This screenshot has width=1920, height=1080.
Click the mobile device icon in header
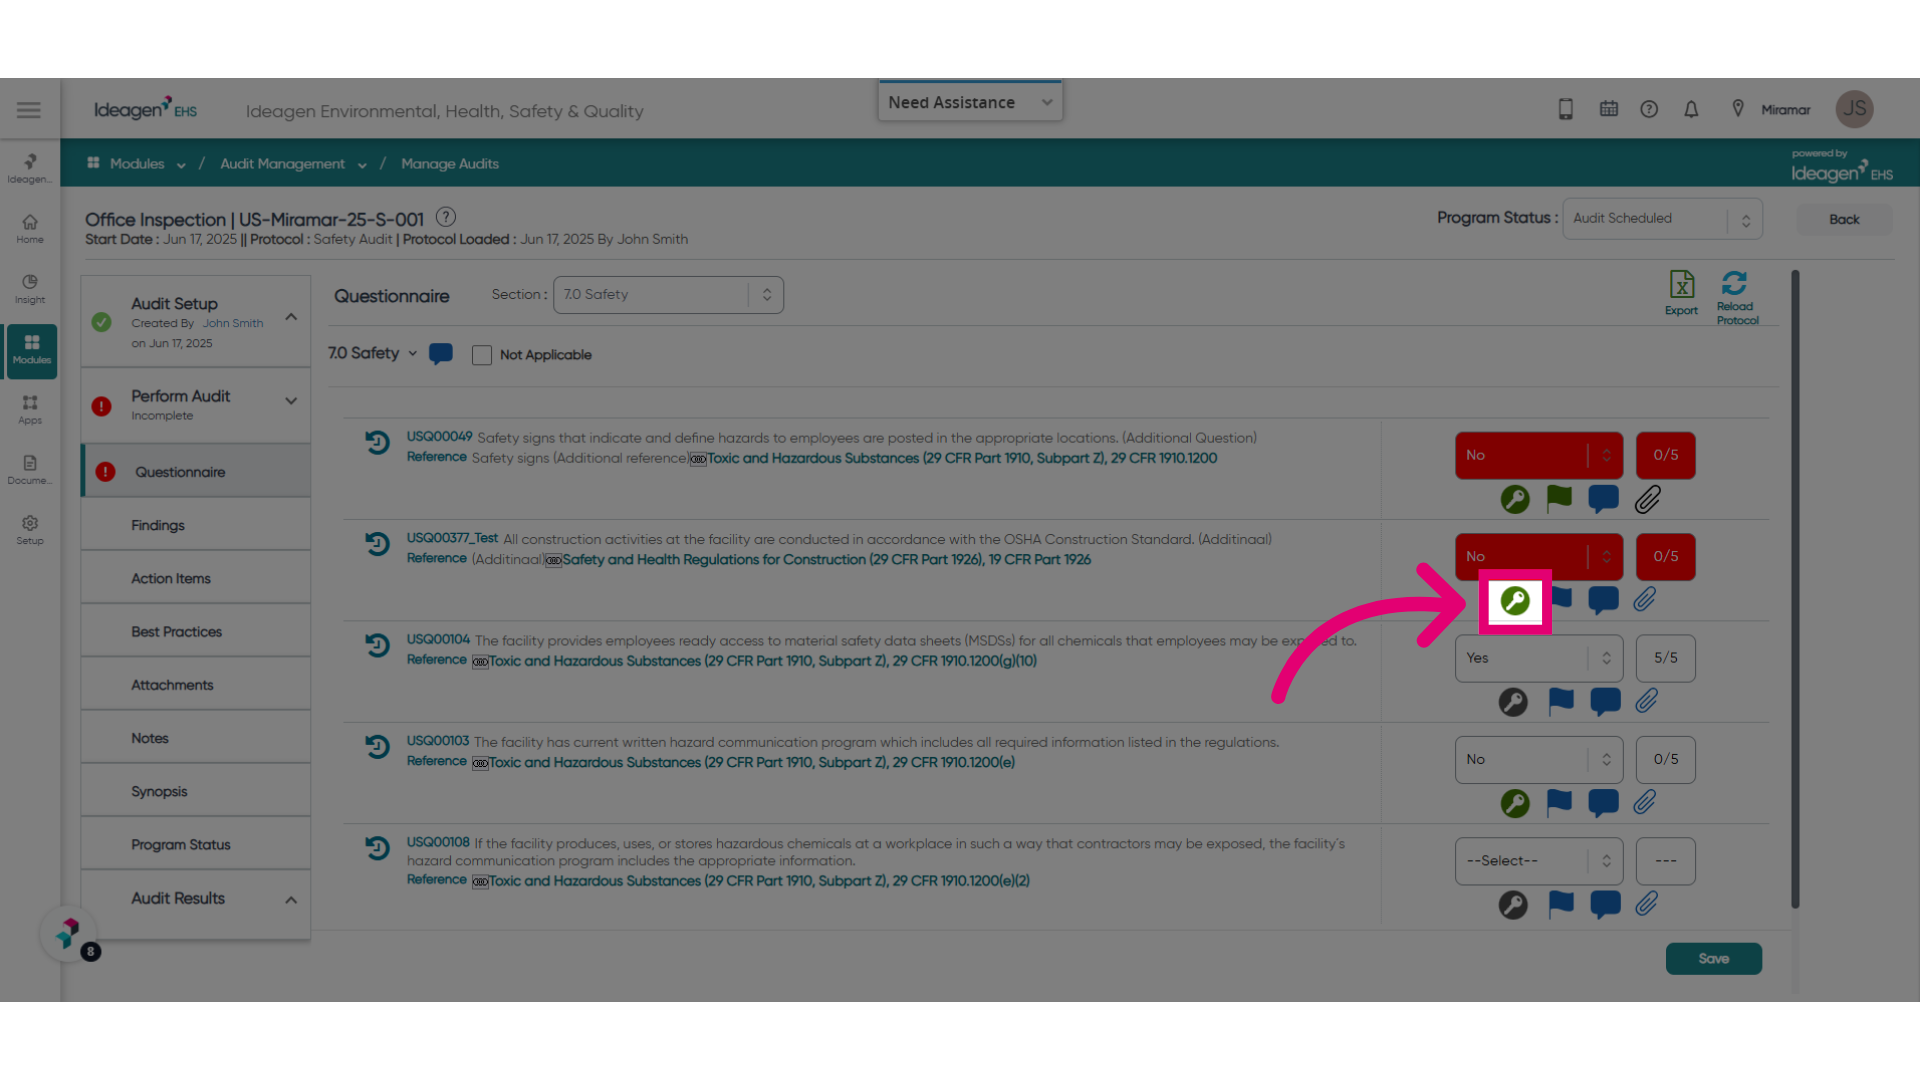1566,109
